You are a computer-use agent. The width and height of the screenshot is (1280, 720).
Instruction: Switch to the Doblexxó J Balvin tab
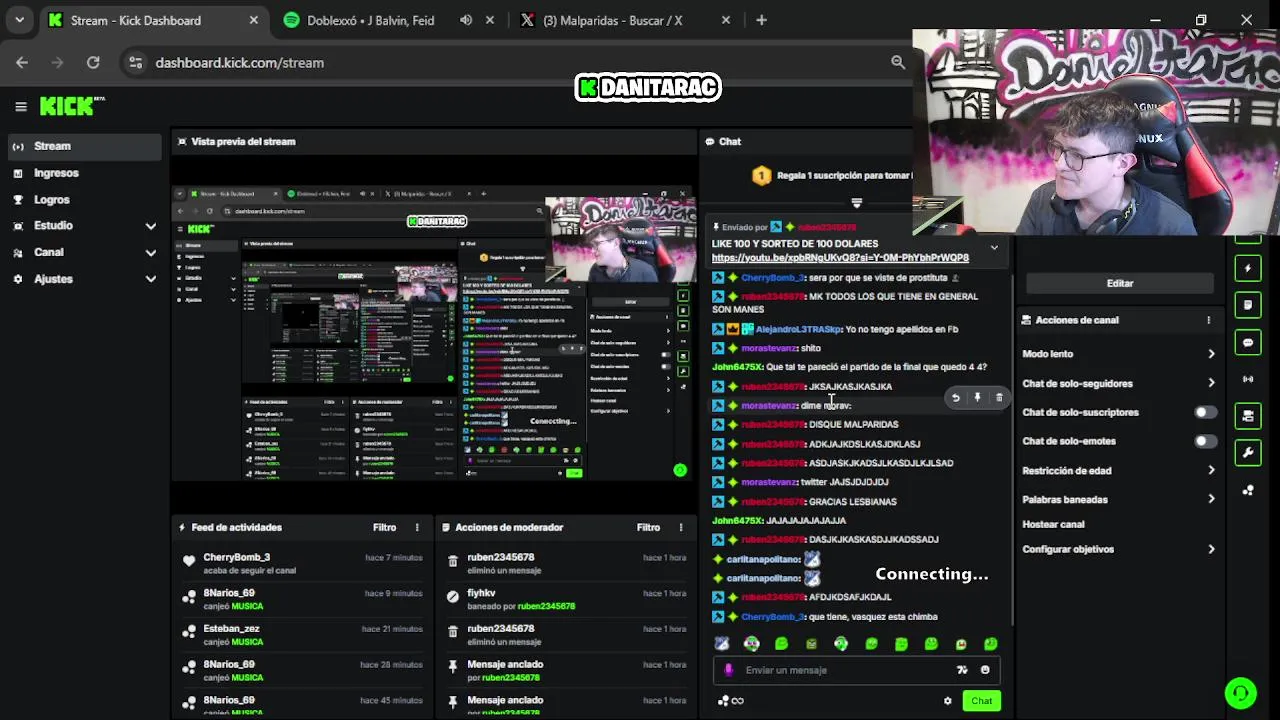[x=389, y=20]
